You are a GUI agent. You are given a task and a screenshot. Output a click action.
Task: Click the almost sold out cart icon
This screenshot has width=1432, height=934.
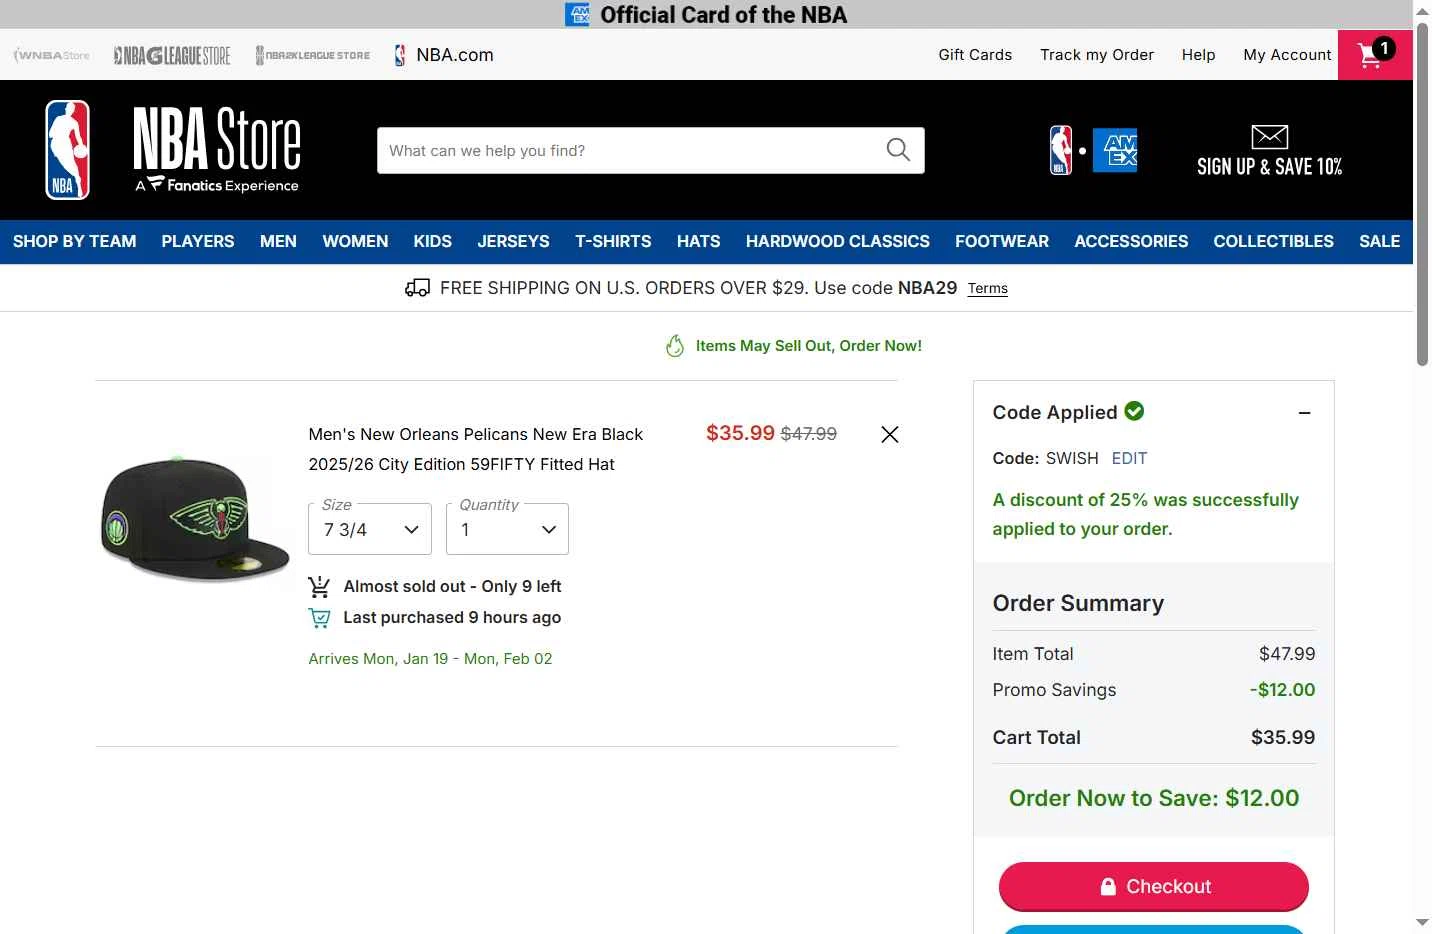319,586
